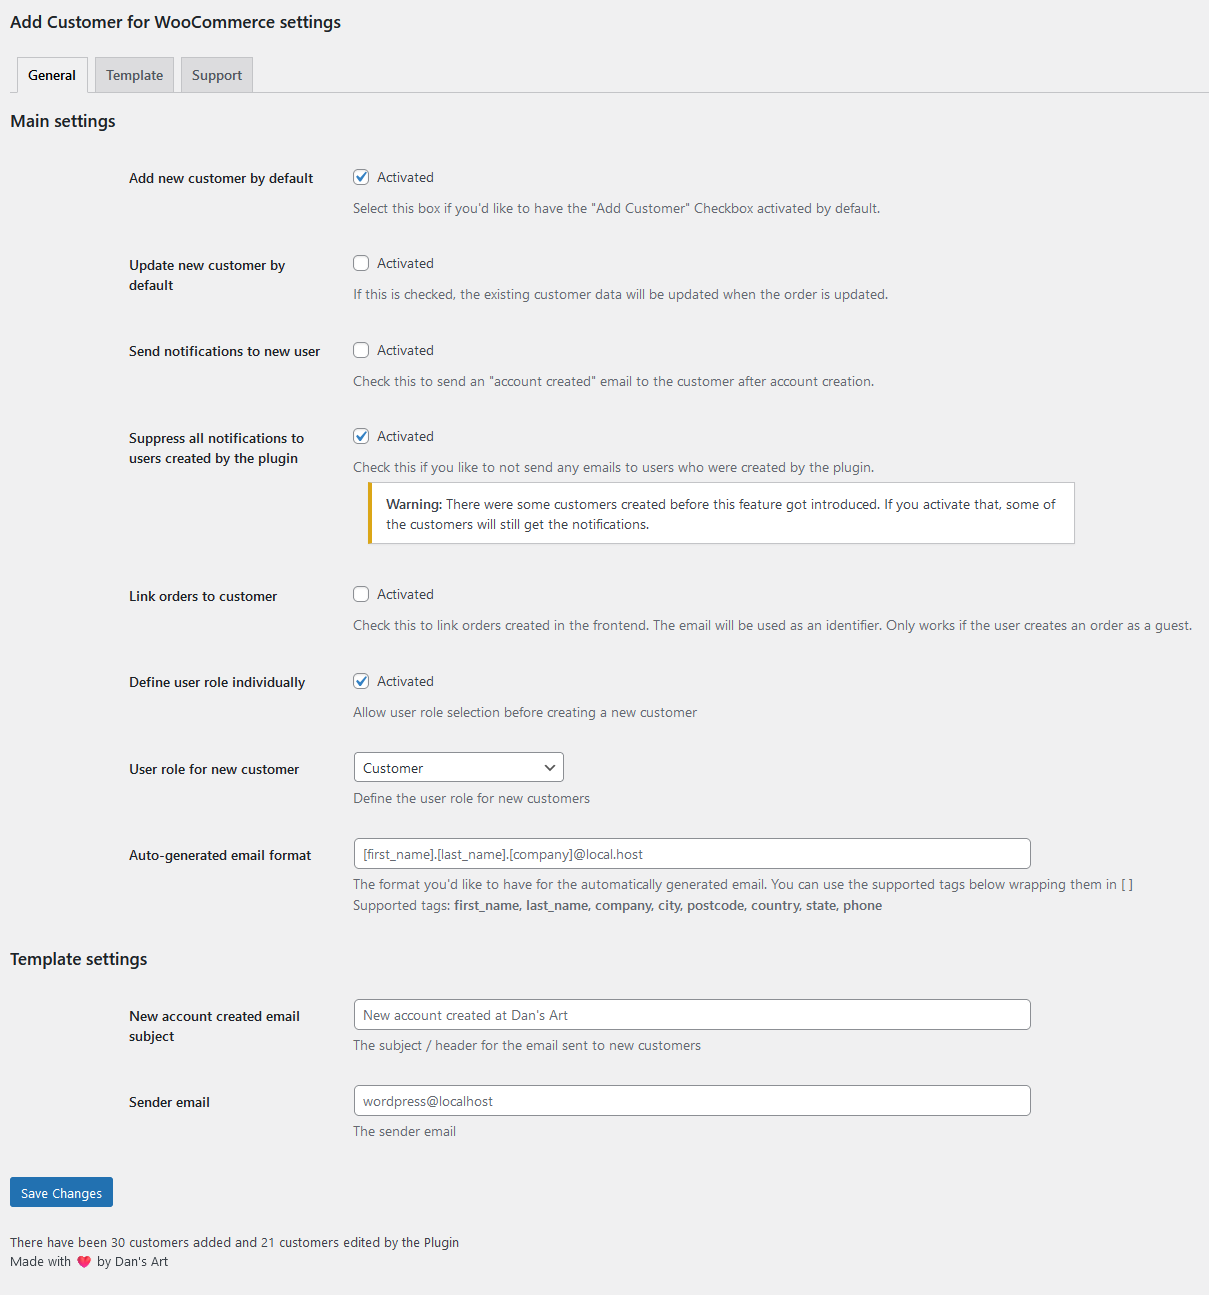Click the Warning notice text box
The height and width of the screenshot is (1295, 1209).
[721, 514]
